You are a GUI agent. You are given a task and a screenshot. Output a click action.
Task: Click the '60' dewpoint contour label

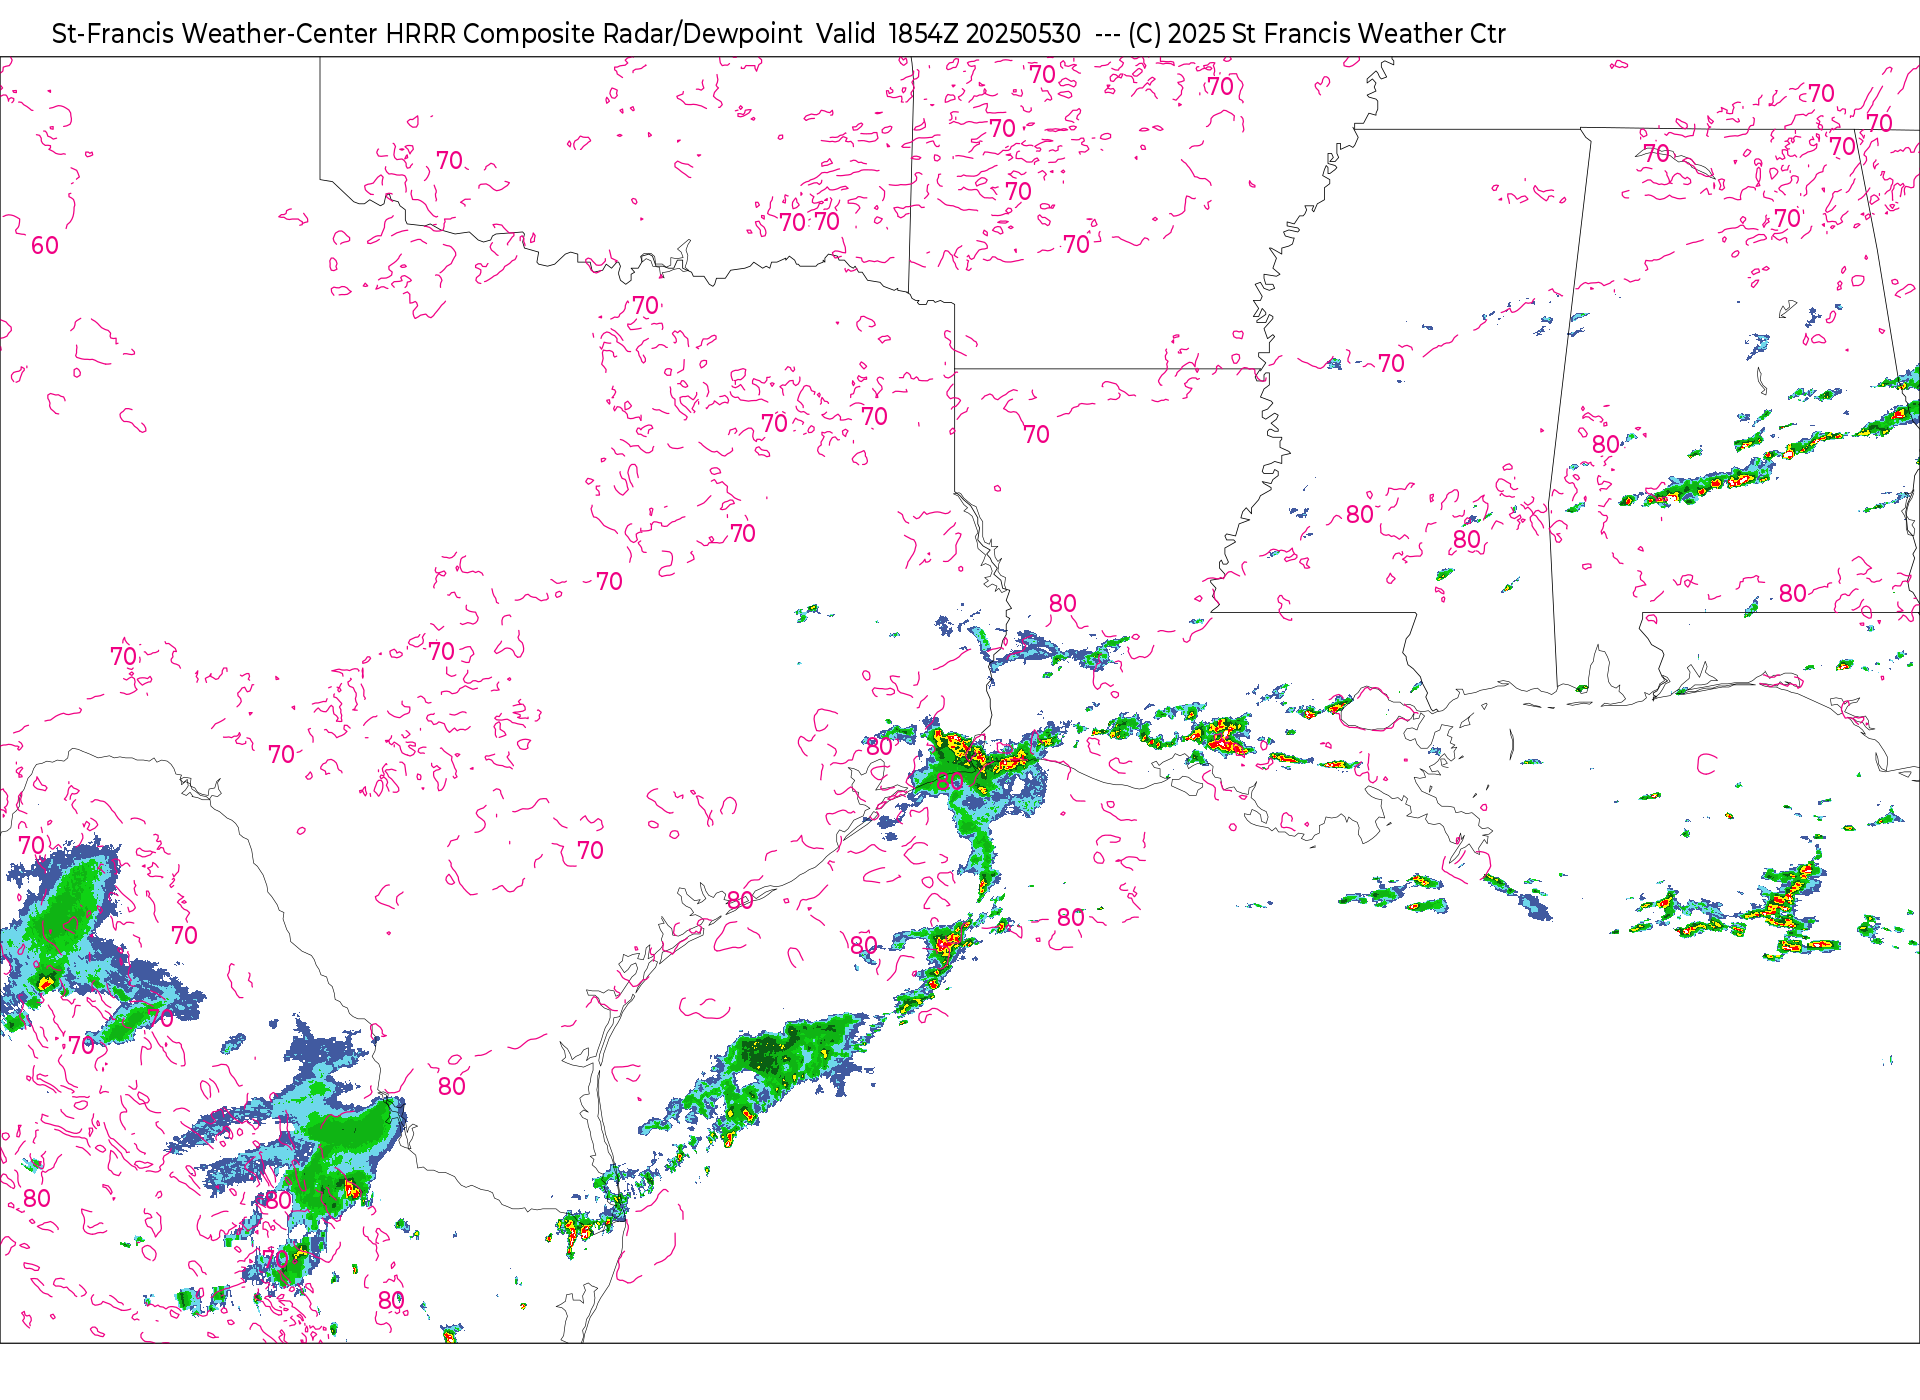tap(45, 246)
